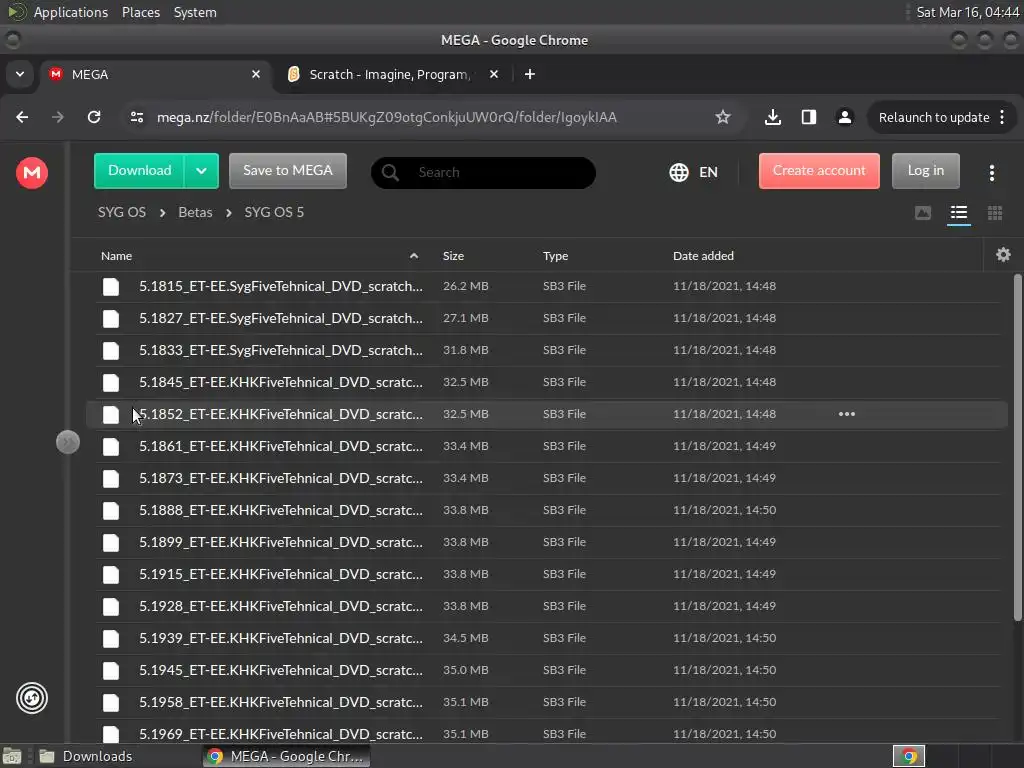This screenshot has height=768, width=1024.
Task: Open the Places menu
Action: click(x=141, y=12)
